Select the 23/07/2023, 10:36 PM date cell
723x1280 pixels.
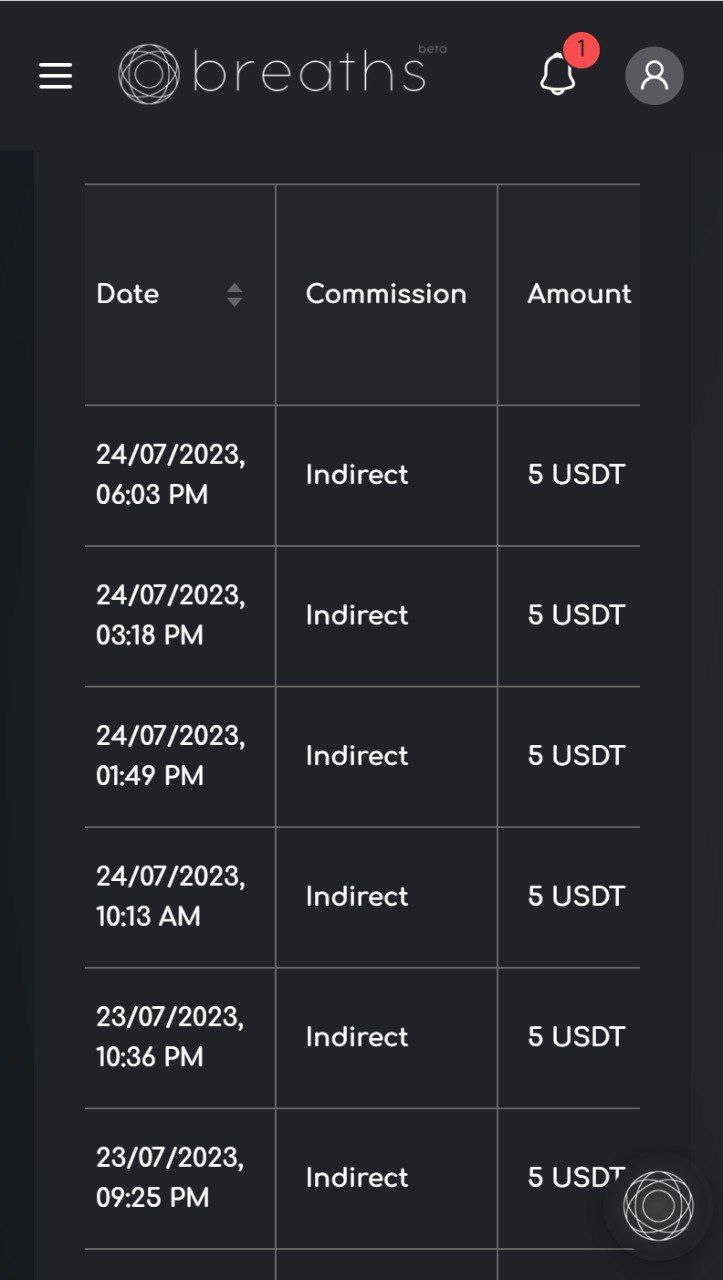(x=170, y=1037)
